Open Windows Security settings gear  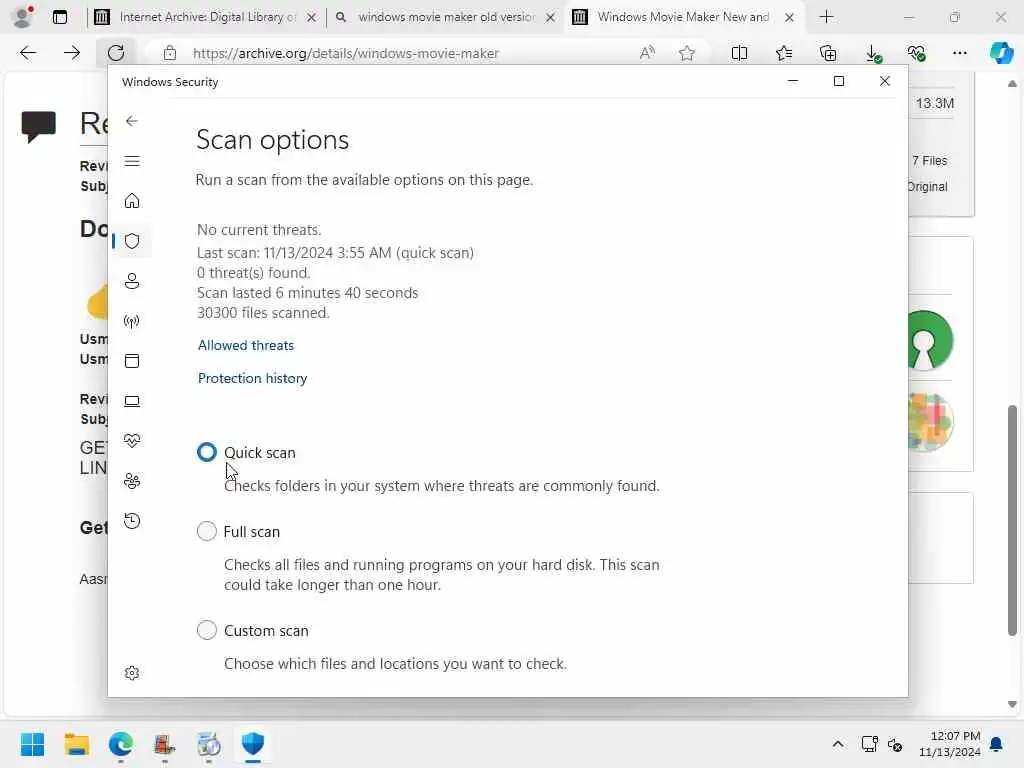tap(132, 673)
